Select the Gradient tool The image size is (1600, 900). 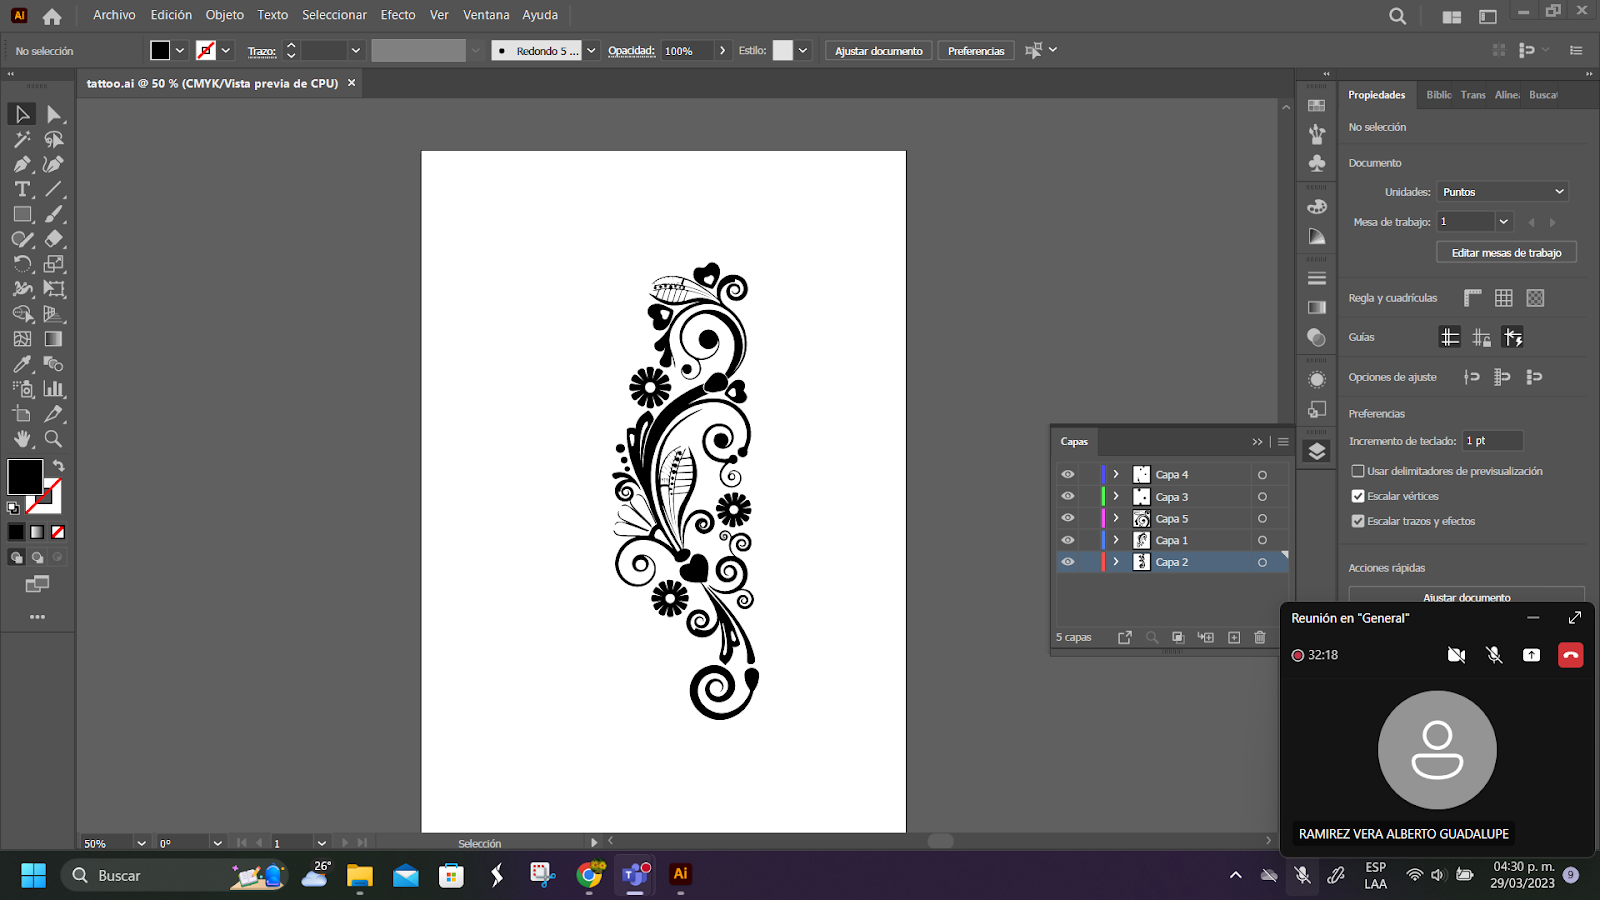point(54,339)
